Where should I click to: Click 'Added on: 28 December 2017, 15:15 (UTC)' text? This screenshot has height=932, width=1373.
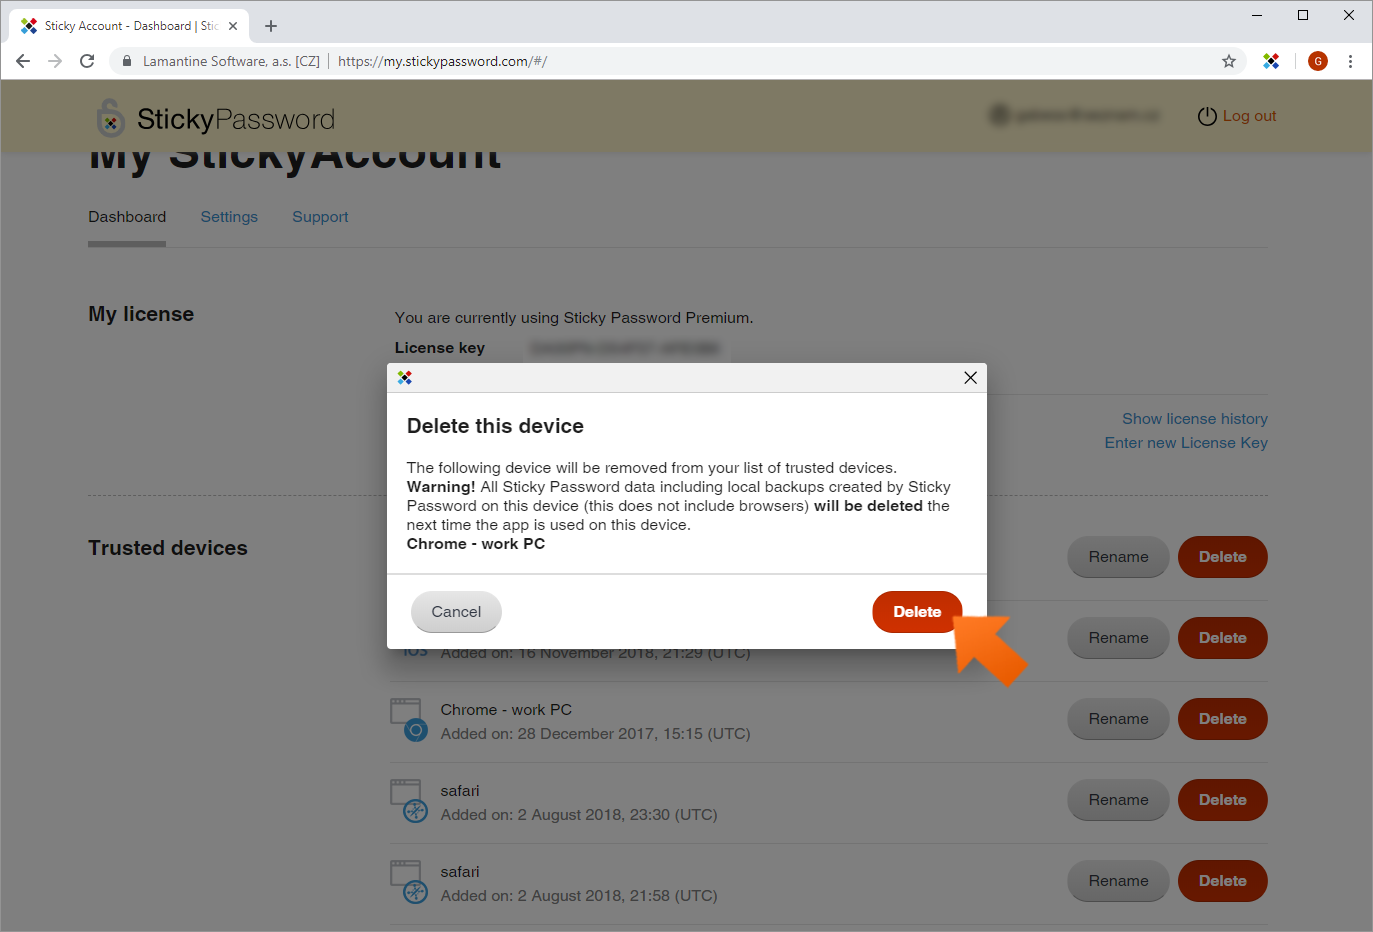[595, 734]
